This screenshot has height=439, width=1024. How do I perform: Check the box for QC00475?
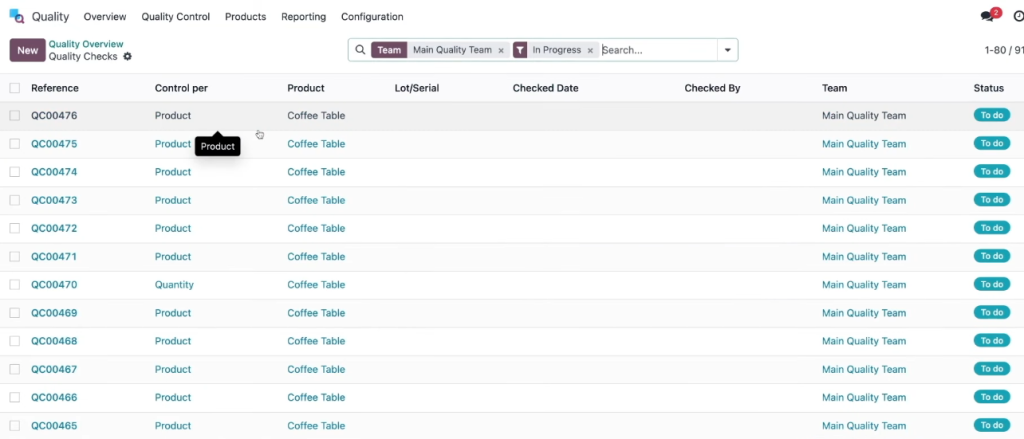14,144
